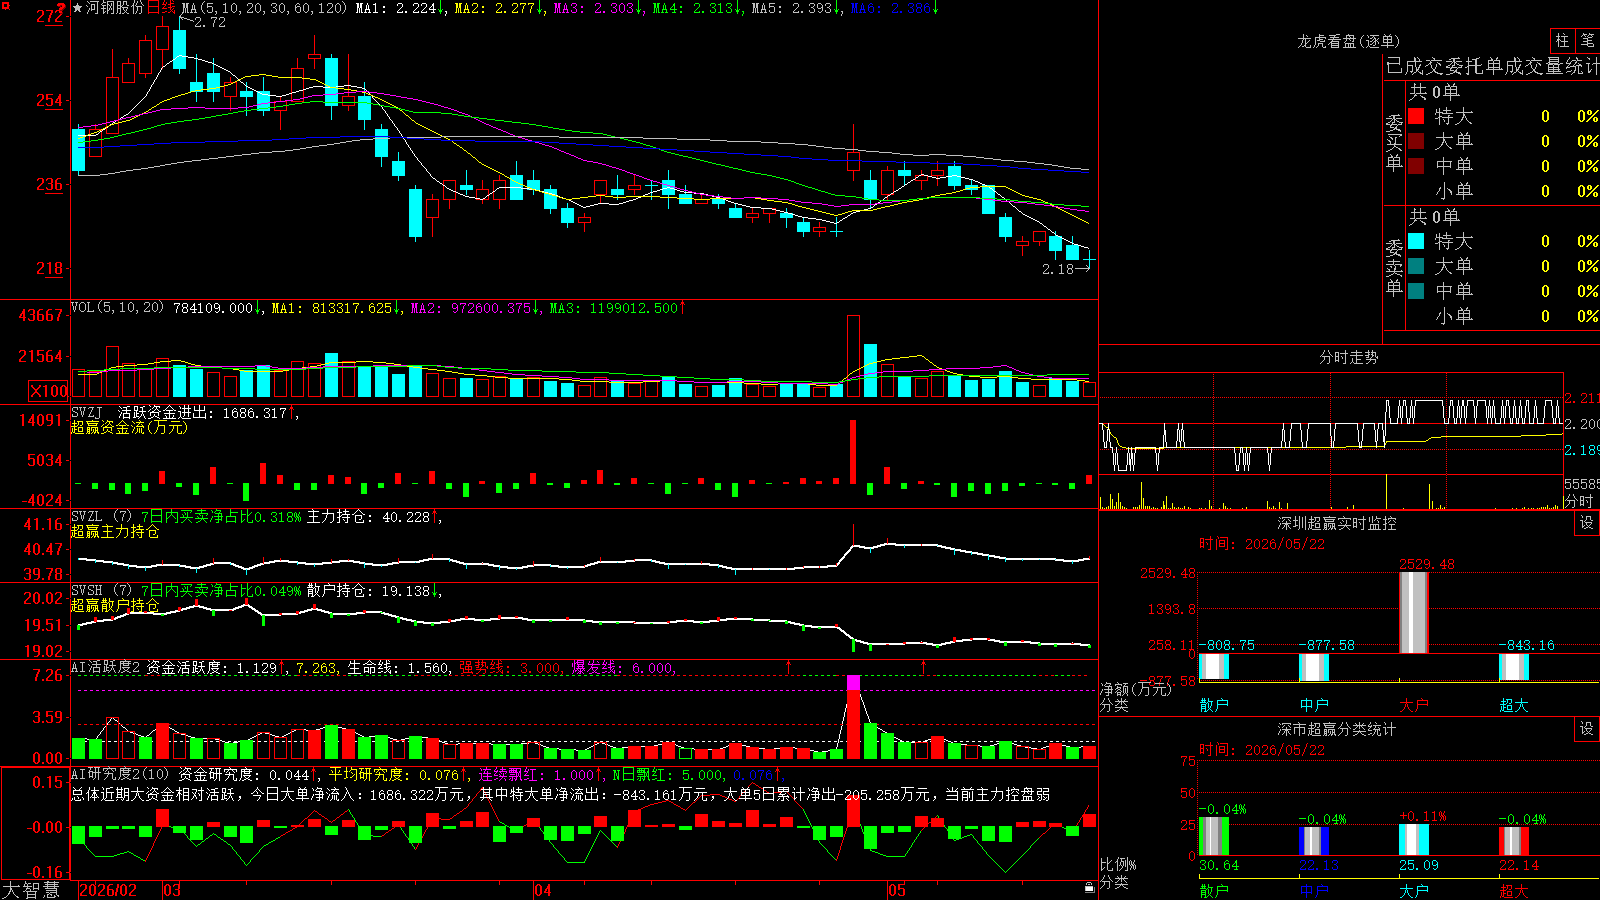This screenshot has width=1600, height=900.
Task: Click the 主力持仓: 40.228 value
Action: pos(368,517)
